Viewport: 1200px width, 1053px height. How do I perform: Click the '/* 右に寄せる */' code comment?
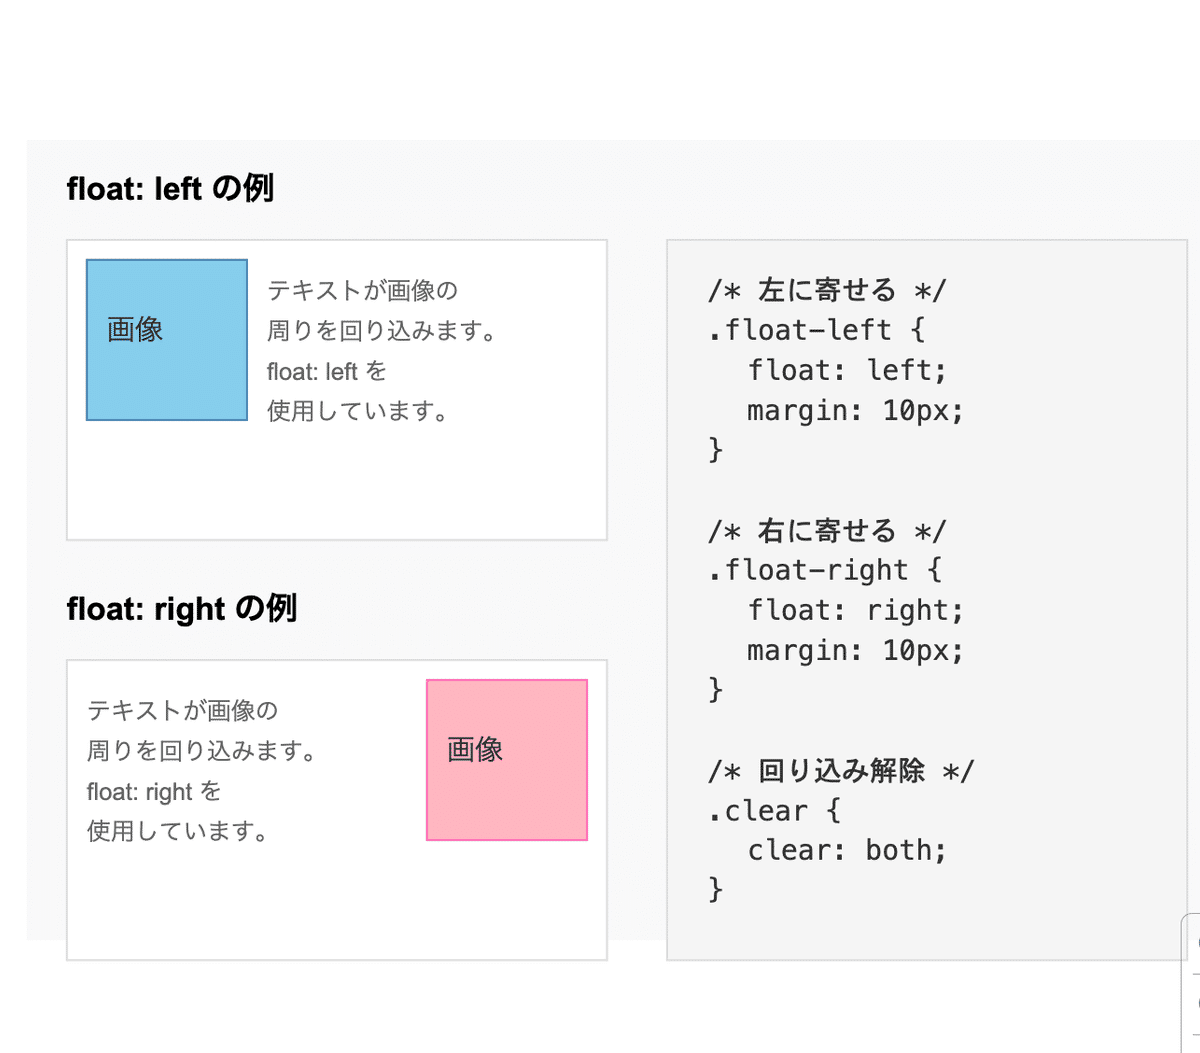pos(826,530)
